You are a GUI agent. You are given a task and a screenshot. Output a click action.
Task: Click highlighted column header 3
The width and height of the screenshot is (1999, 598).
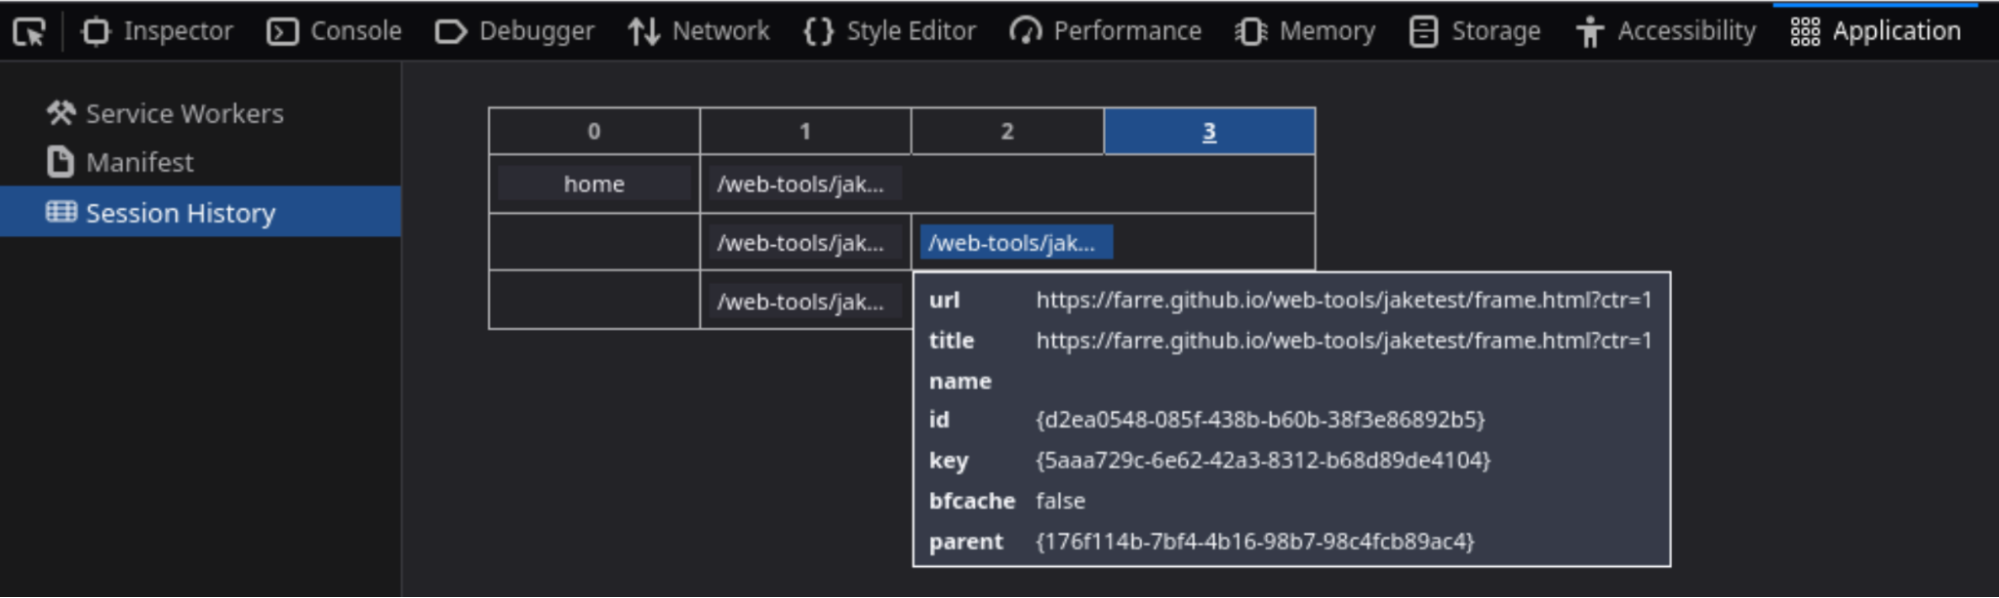click(x=1209, y=131)
